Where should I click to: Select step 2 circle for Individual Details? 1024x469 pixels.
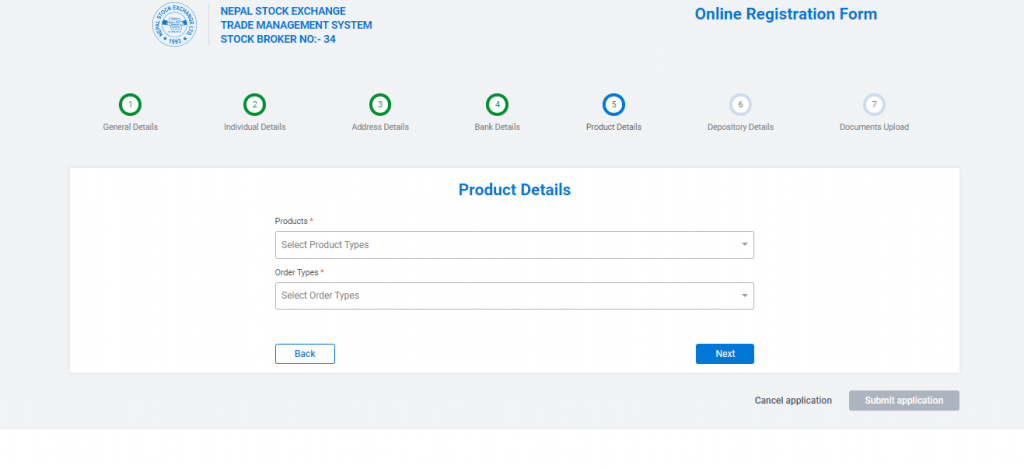tap(255, 104)
